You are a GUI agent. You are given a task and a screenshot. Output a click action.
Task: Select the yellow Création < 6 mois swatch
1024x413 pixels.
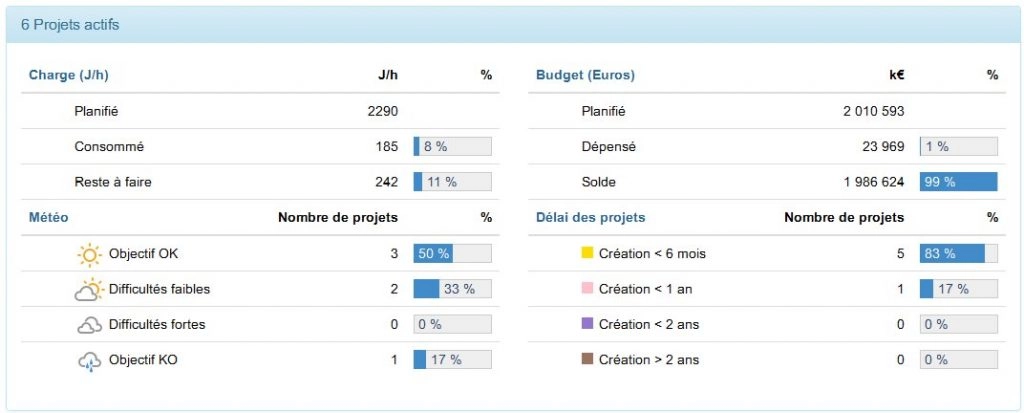587,252
